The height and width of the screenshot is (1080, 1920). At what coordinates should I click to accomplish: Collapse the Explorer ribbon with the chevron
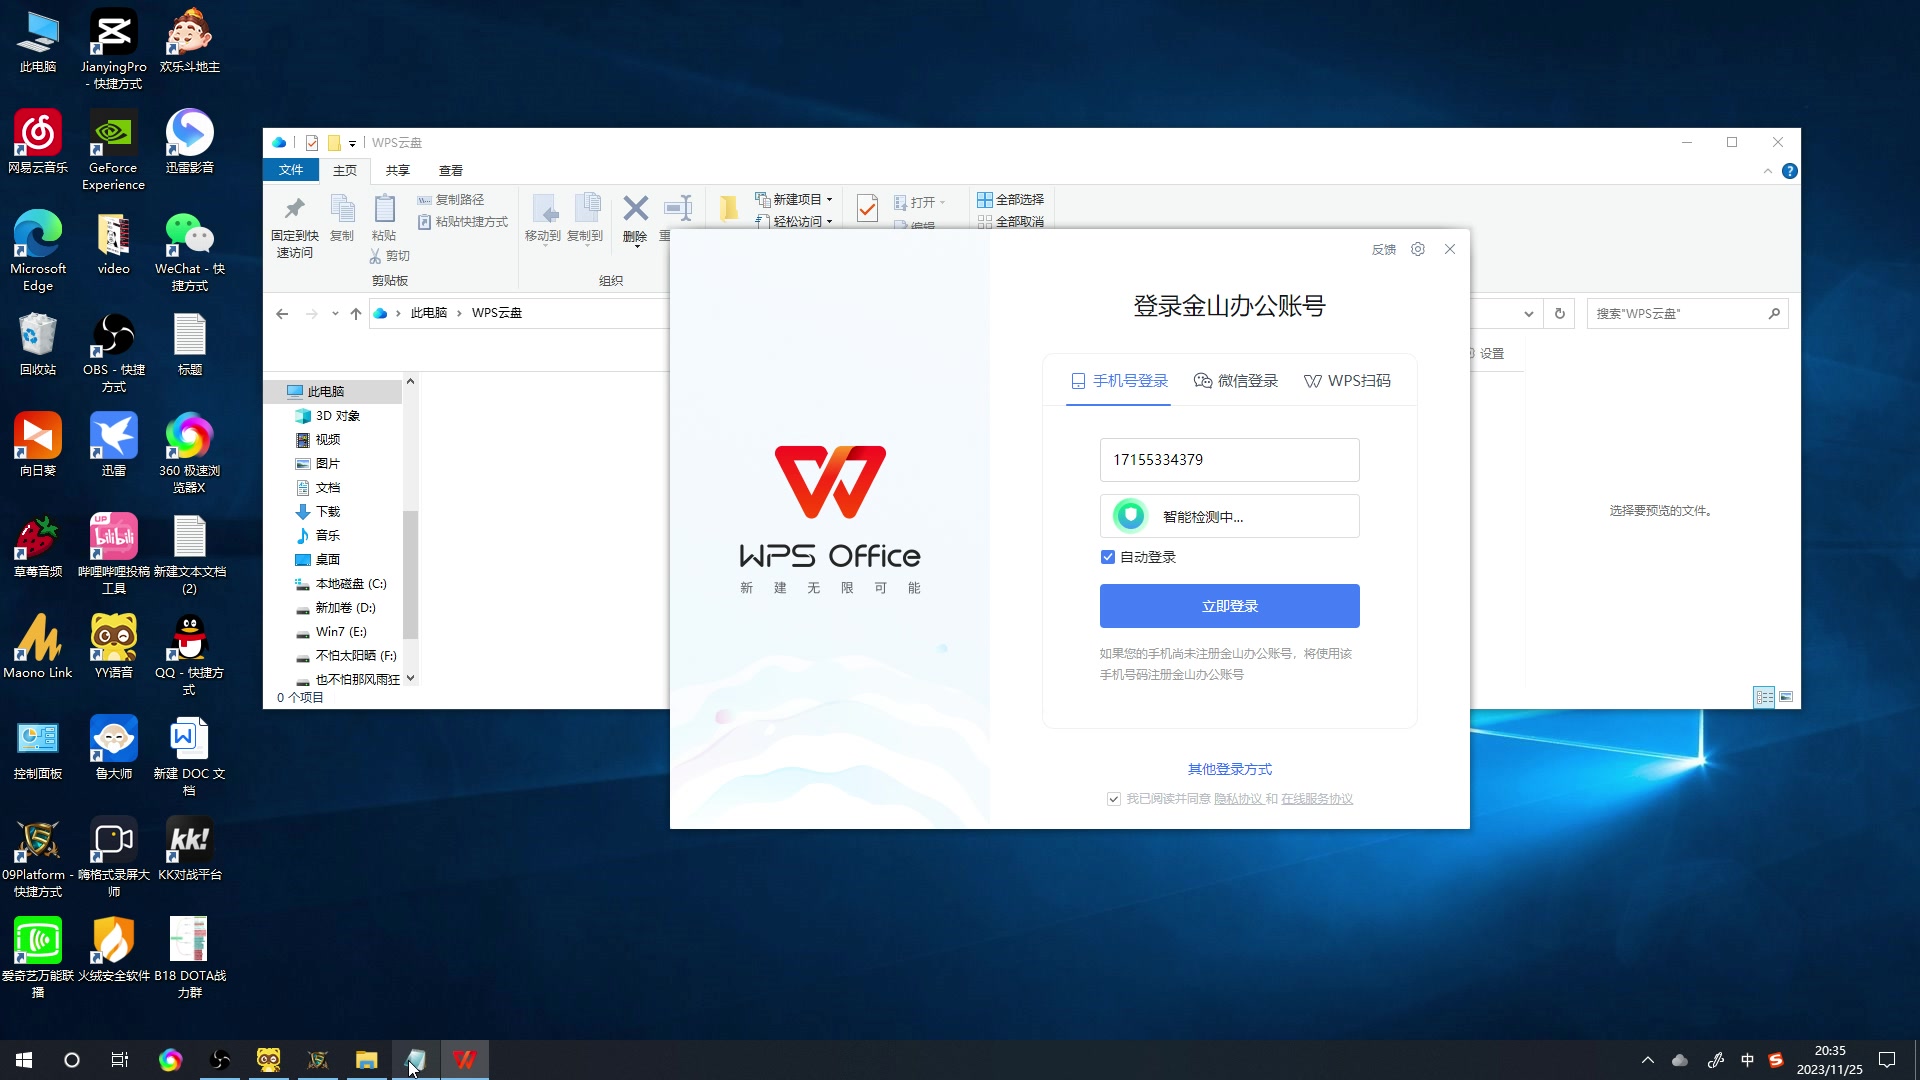click(1767, 171)
